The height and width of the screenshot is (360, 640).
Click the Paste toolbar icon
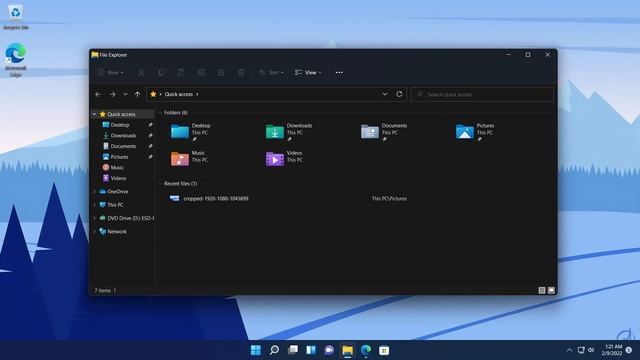click(x=181, y=73)
